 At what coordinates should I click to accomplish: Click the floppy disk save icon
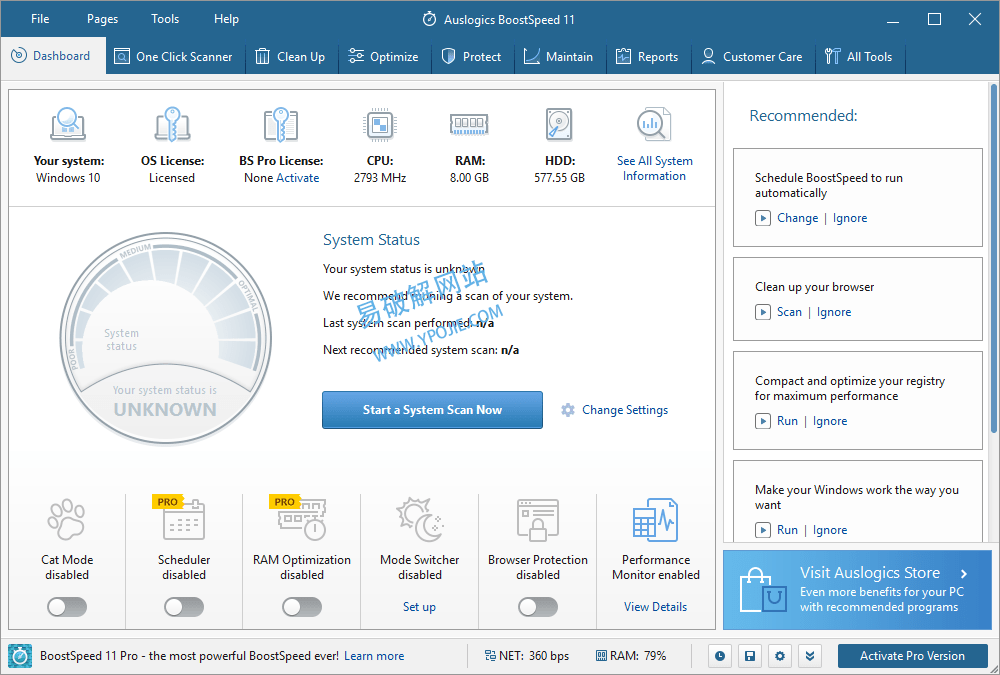[x=749, y=656]
